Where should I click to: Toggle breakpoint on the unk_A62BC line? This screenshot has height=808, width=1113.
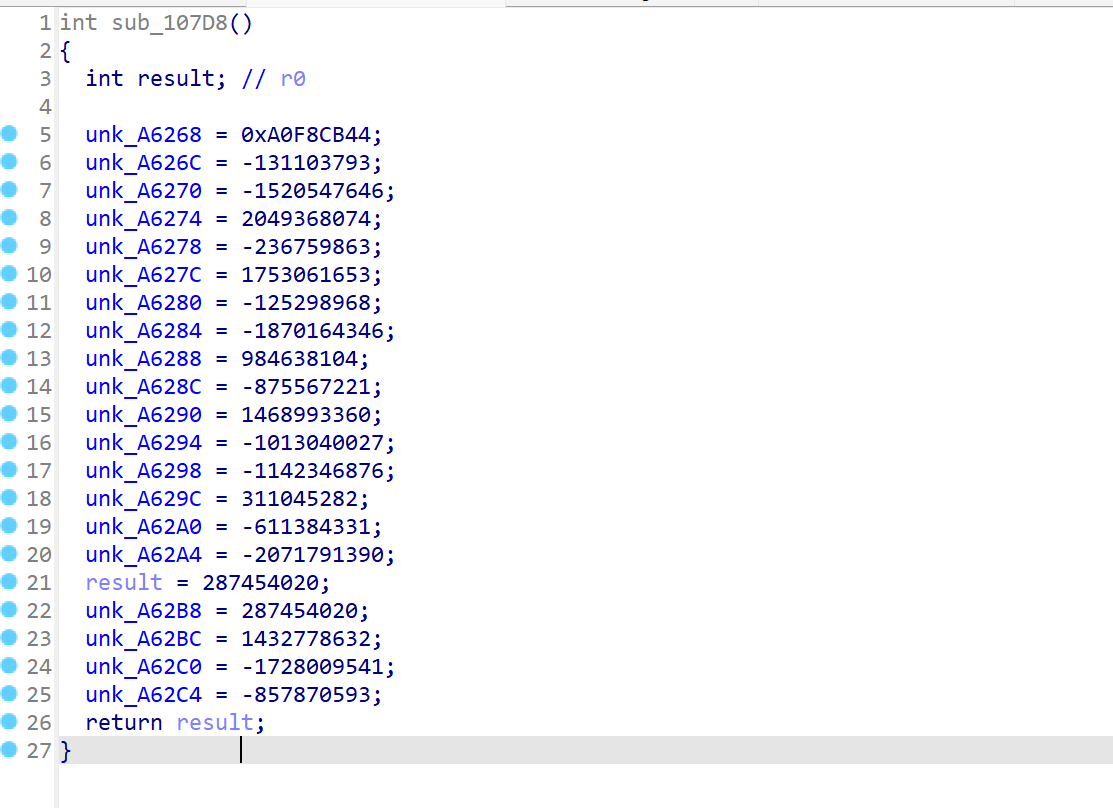tap(9, 638)
